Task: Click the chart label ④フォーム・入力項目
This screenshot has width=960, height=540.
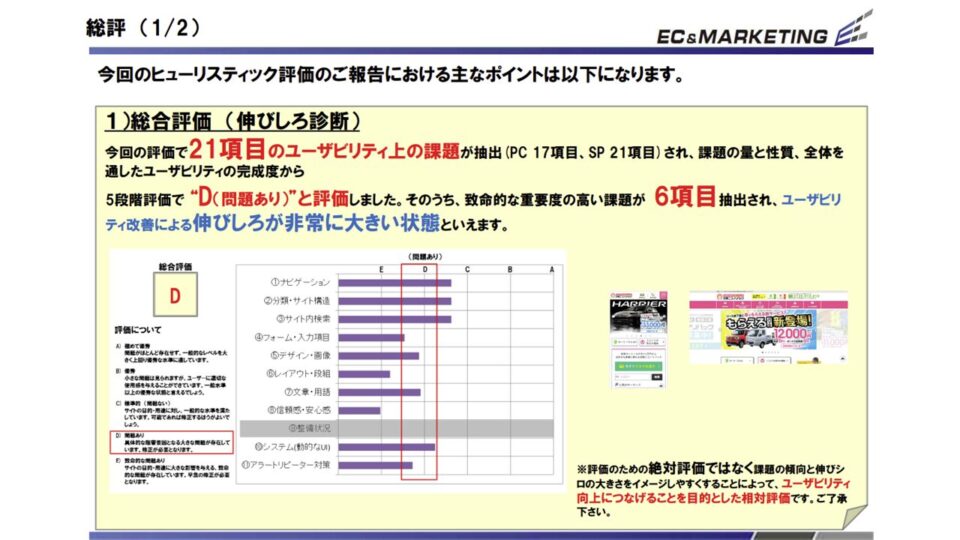Action: [292, 337]
